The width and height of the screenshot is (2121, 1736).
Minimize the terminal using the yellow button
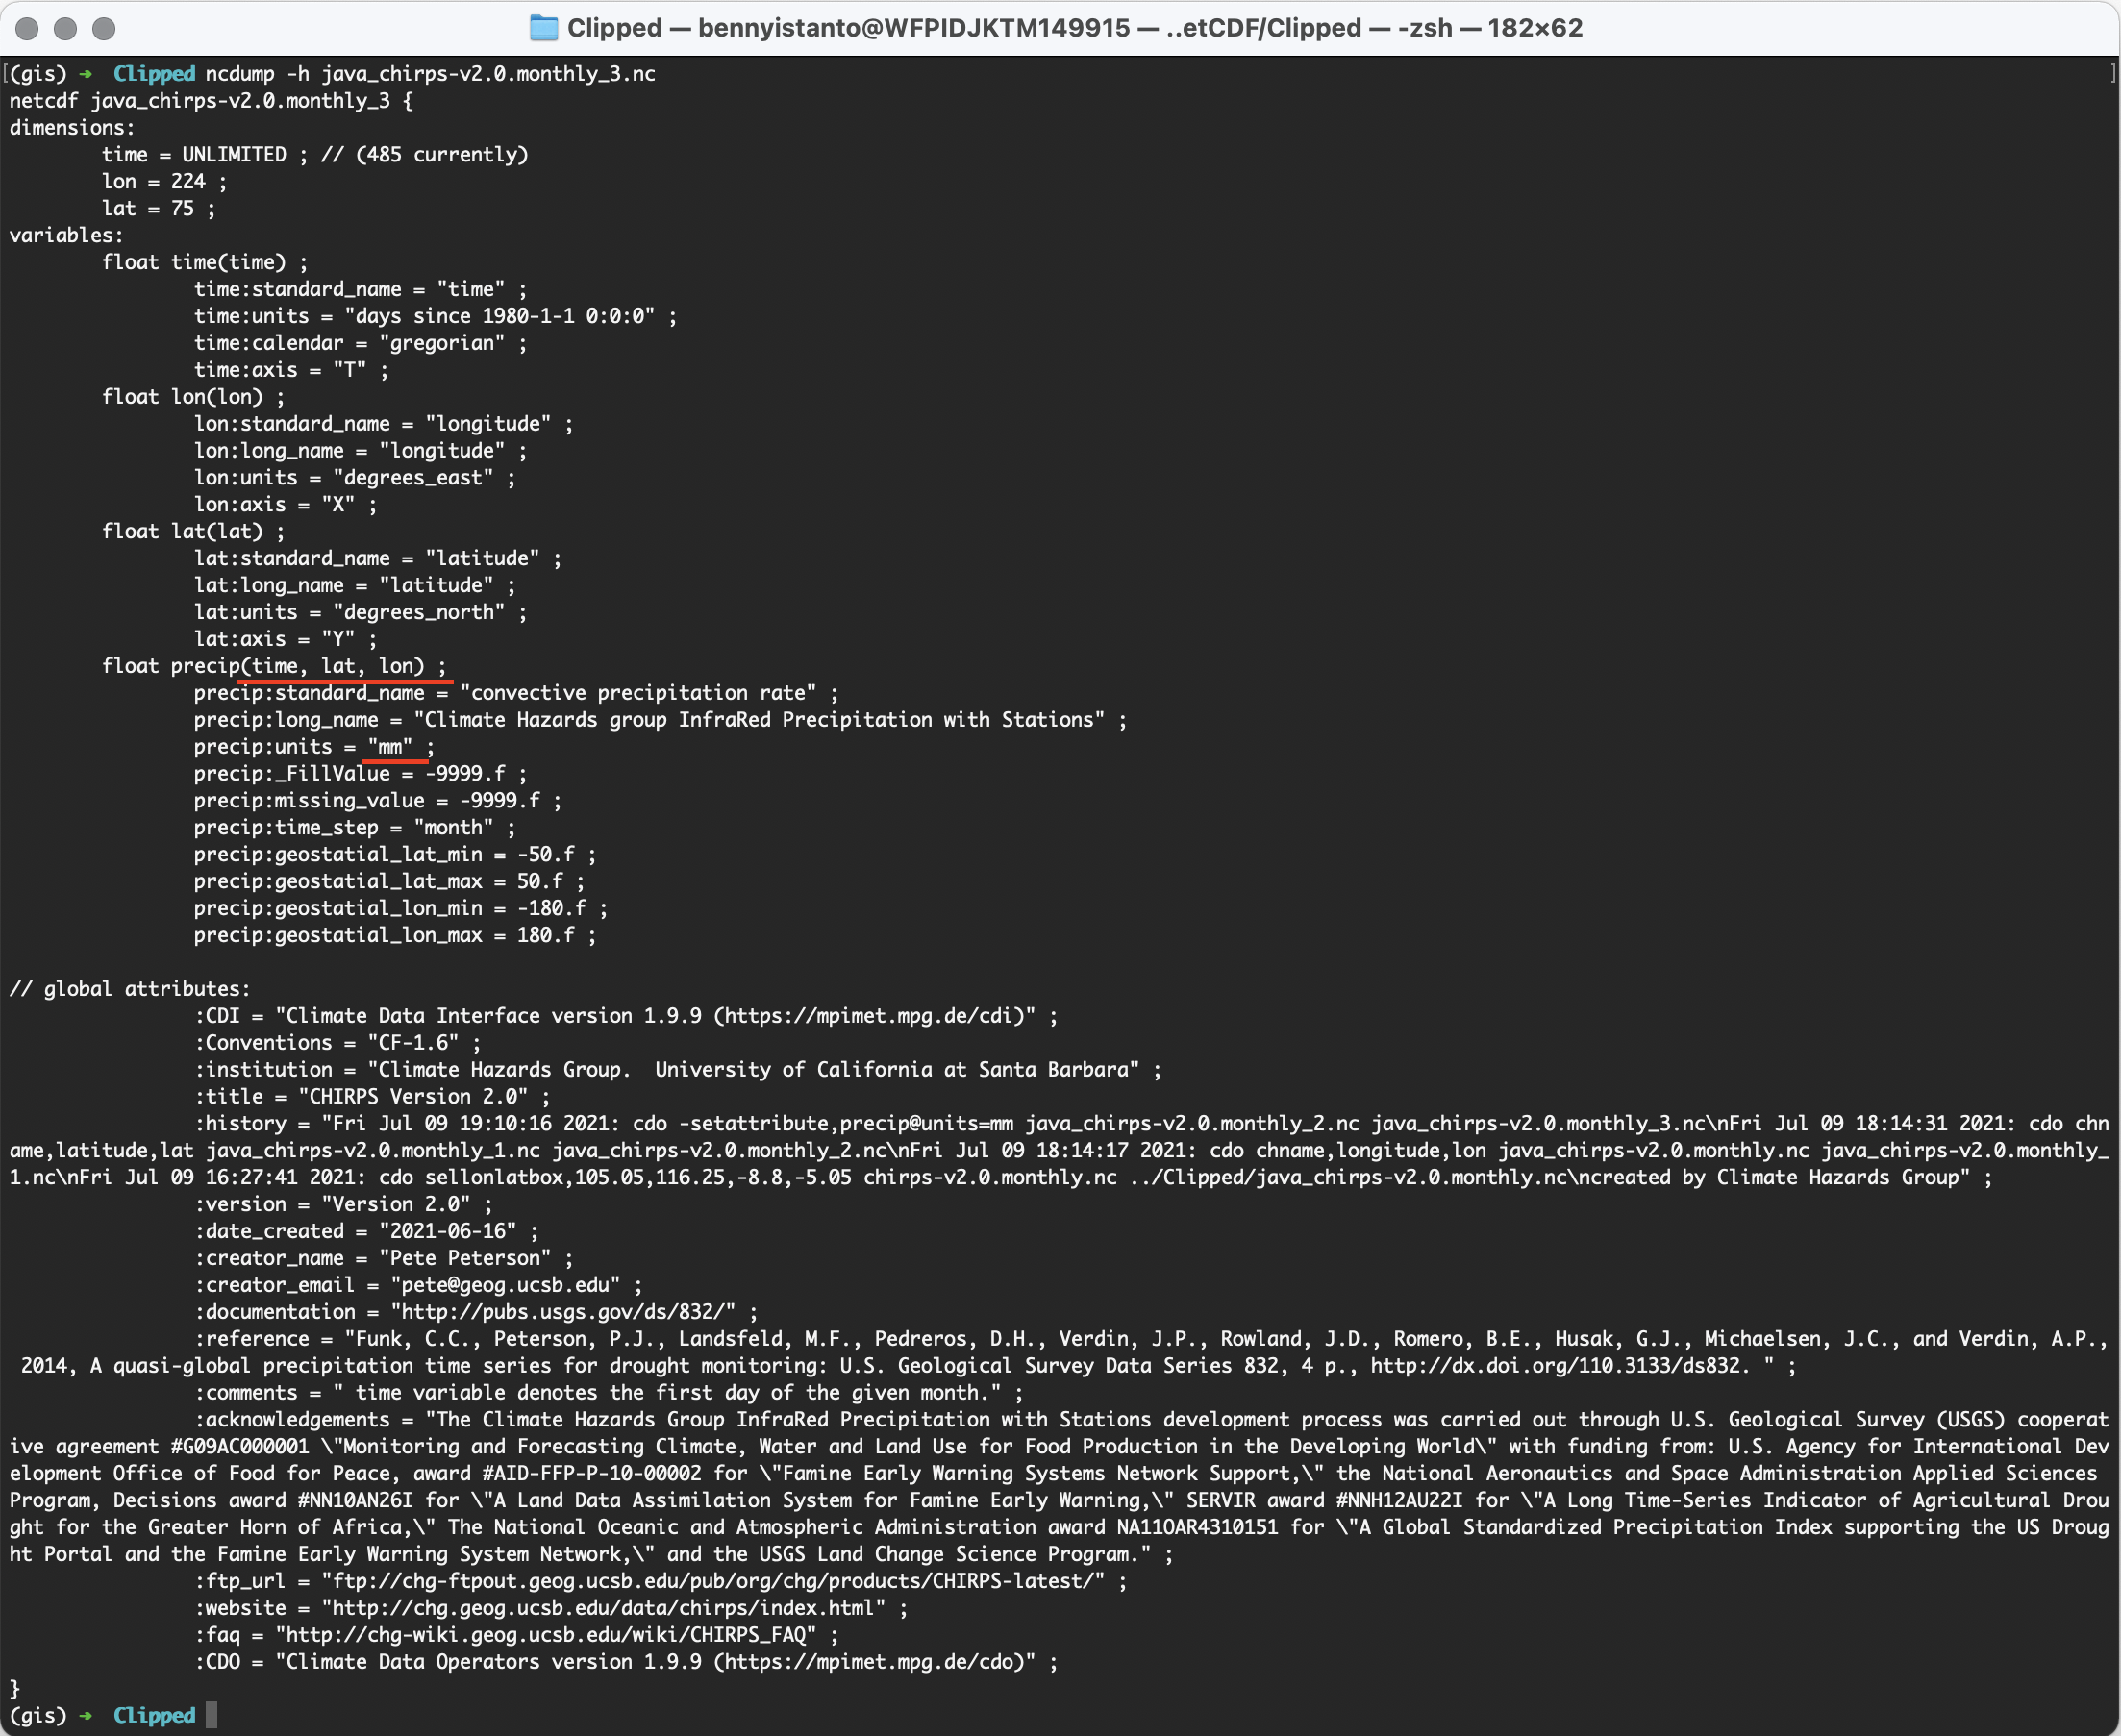coord(65,28)
